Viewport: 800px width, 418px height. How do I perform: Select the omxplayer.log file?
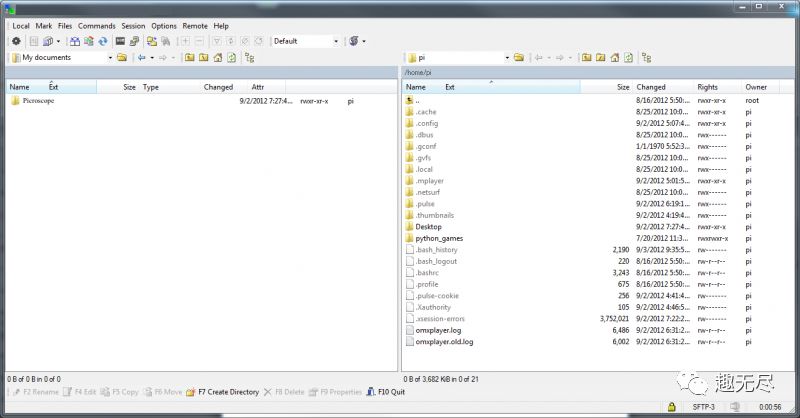click(438, 330)
